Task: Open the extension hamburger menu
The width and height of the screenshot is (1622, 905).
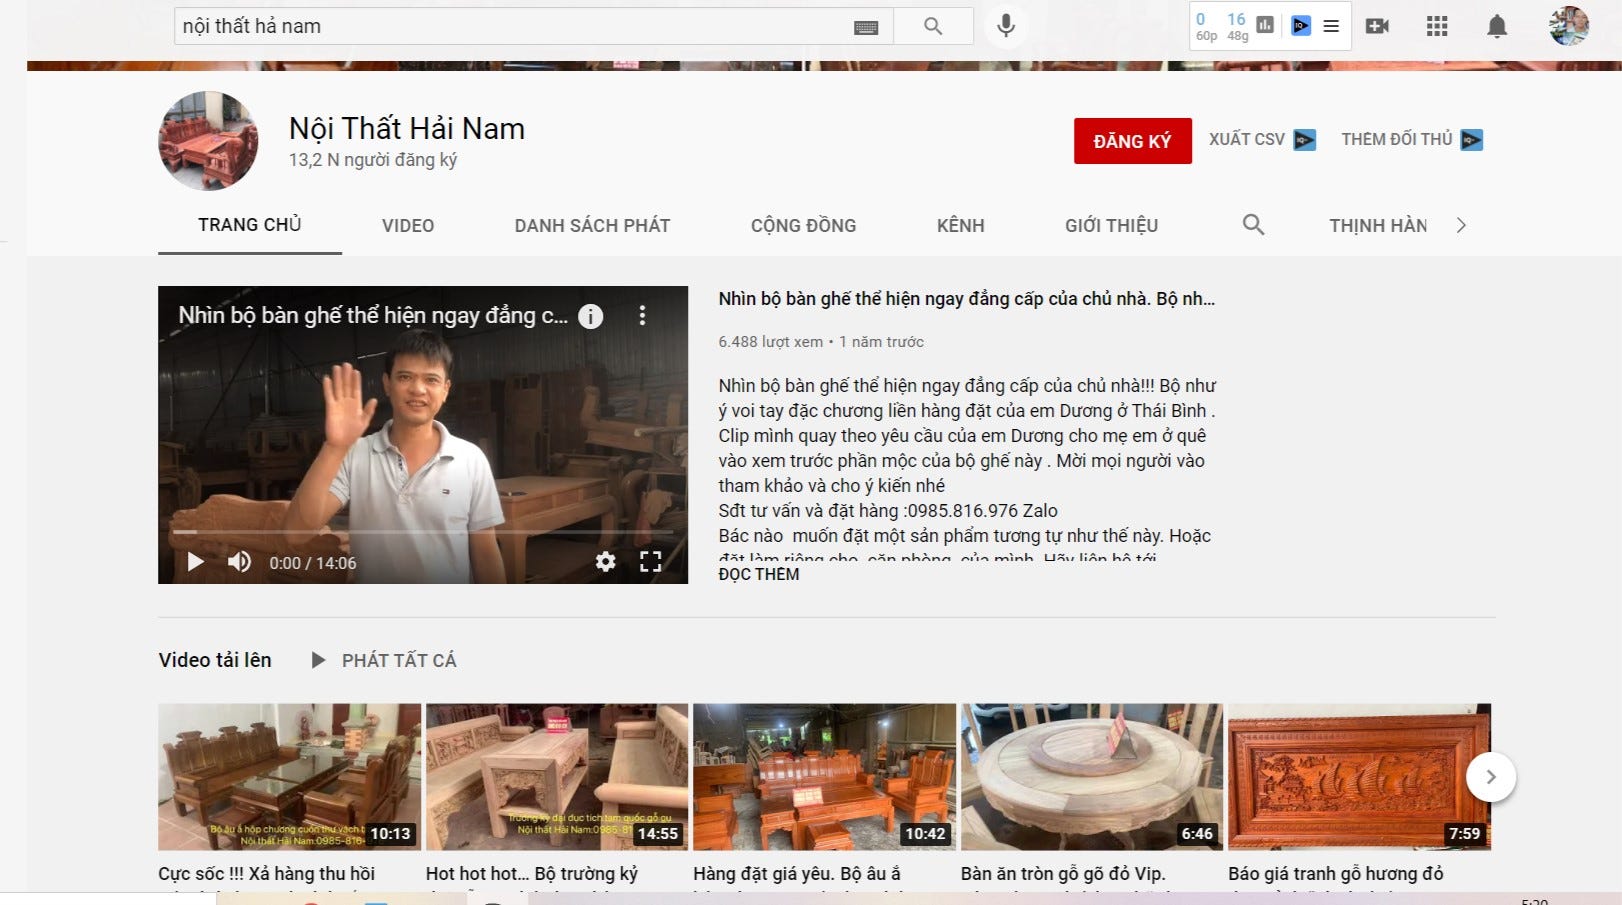Action: pyautogui.click(x=1331, y=26)
